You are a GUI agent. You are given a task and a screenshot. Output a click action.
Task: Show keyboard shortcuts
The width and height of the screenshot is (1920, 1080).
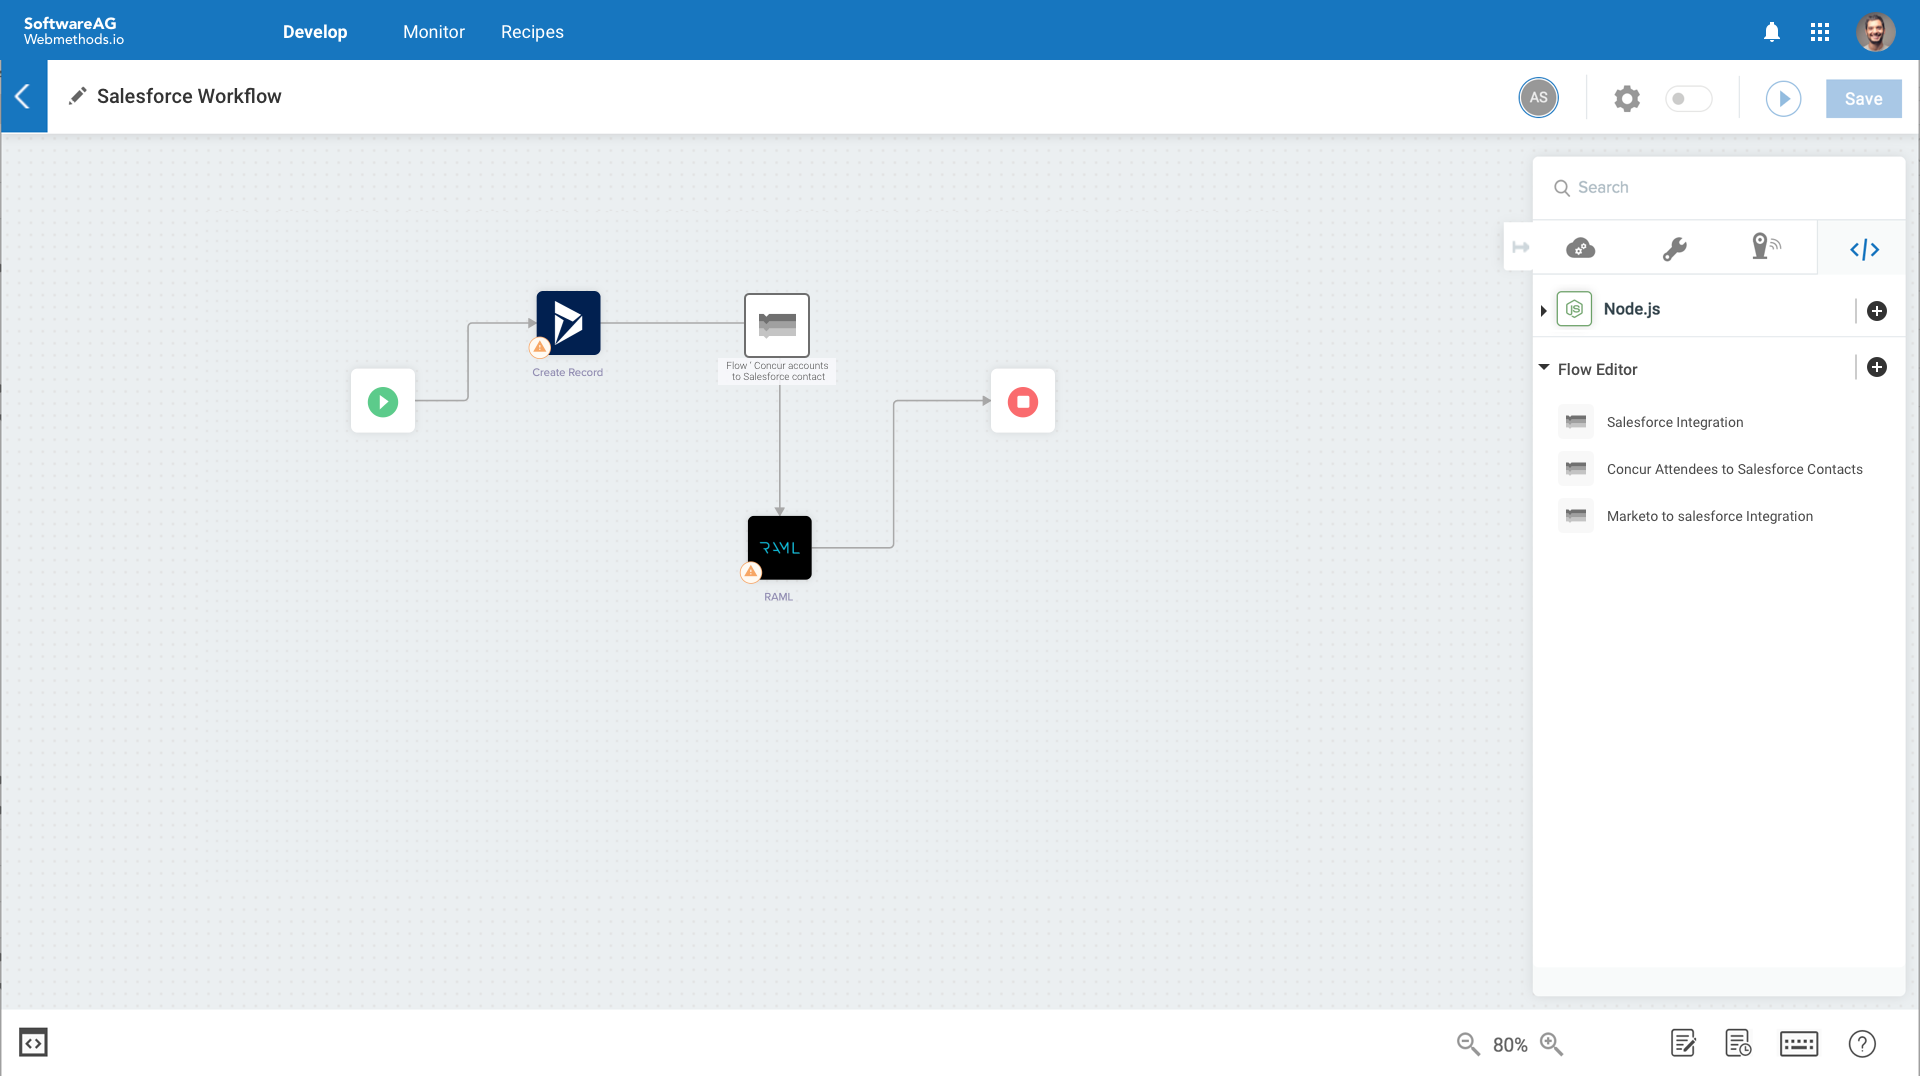click(x=1798, y=1044)
